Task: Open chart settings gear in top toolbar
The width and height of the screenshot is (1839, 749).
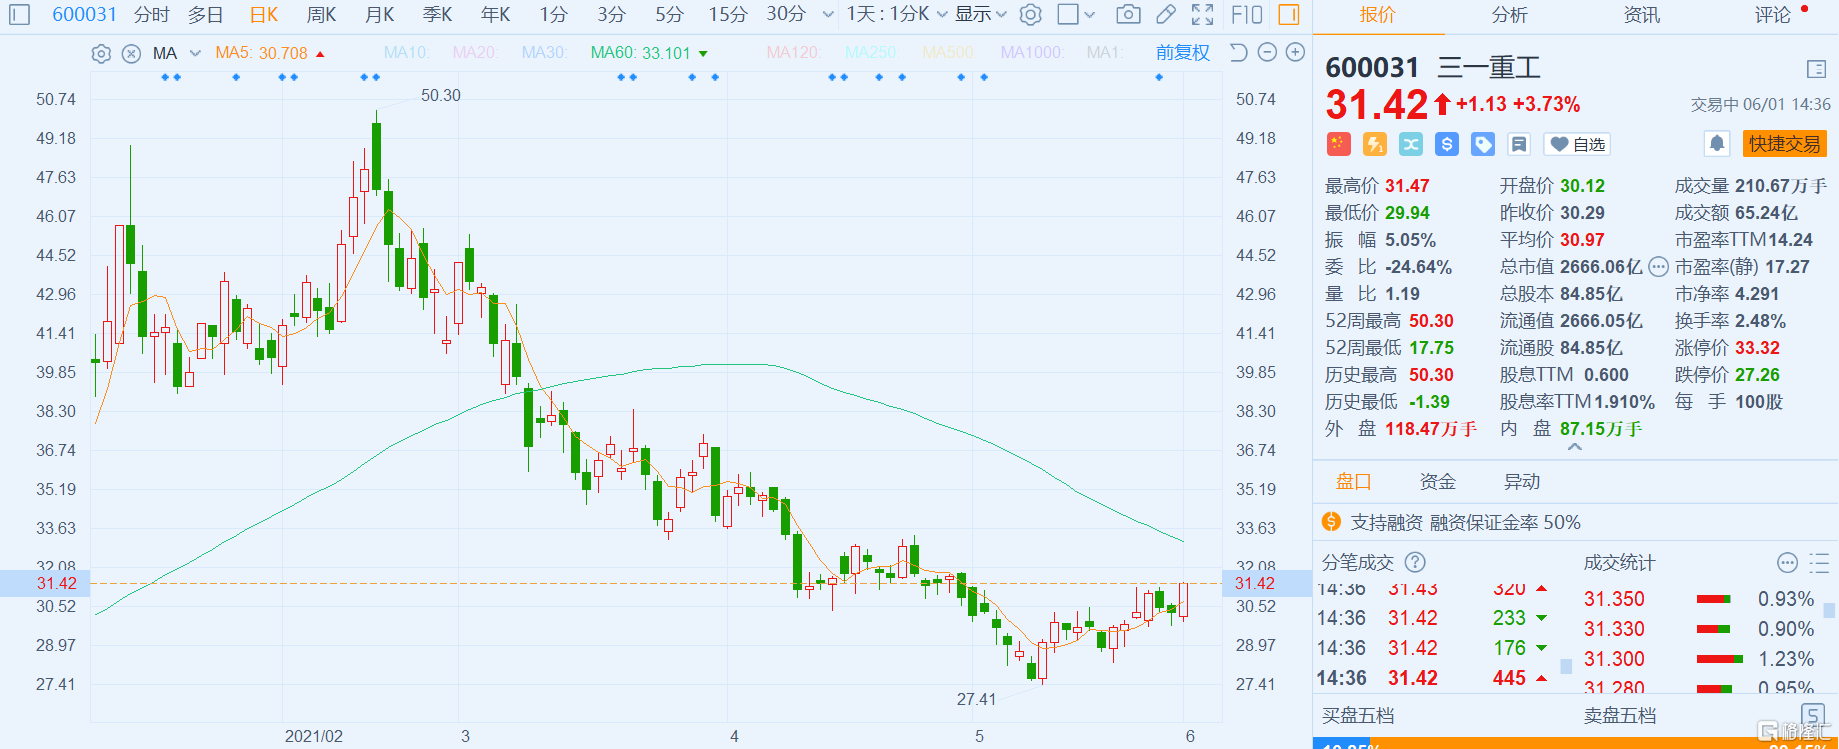Action: click(1031, 14)
